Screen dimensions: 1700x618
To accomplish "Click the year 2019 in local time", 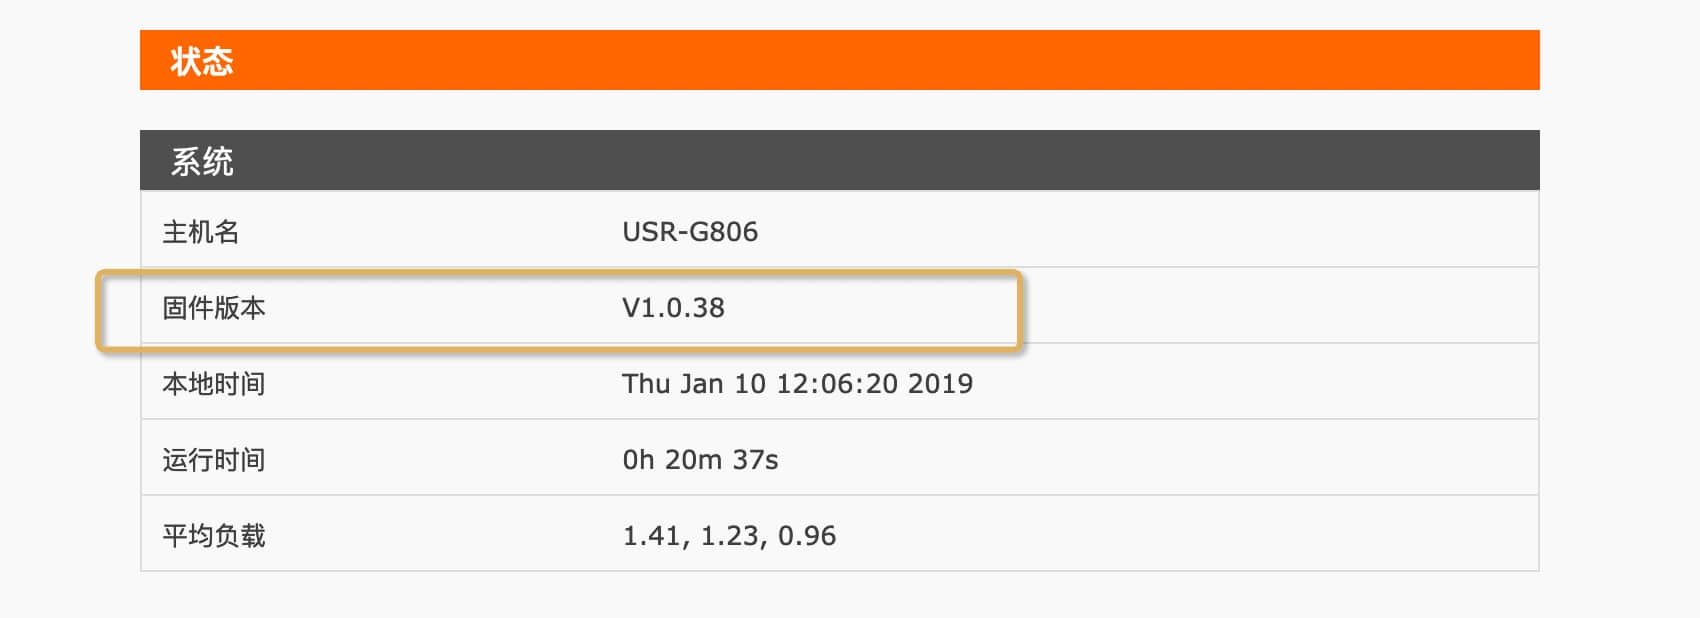I will [x=941, y=384].
